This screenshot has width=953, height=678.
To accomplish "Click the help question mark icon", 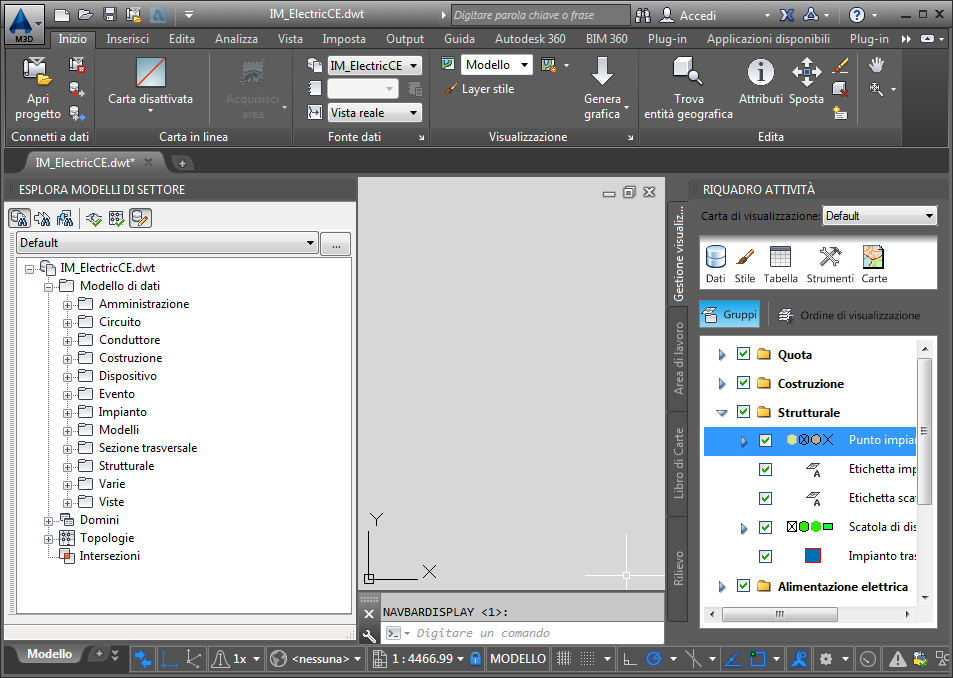I will tap(856, 15).
